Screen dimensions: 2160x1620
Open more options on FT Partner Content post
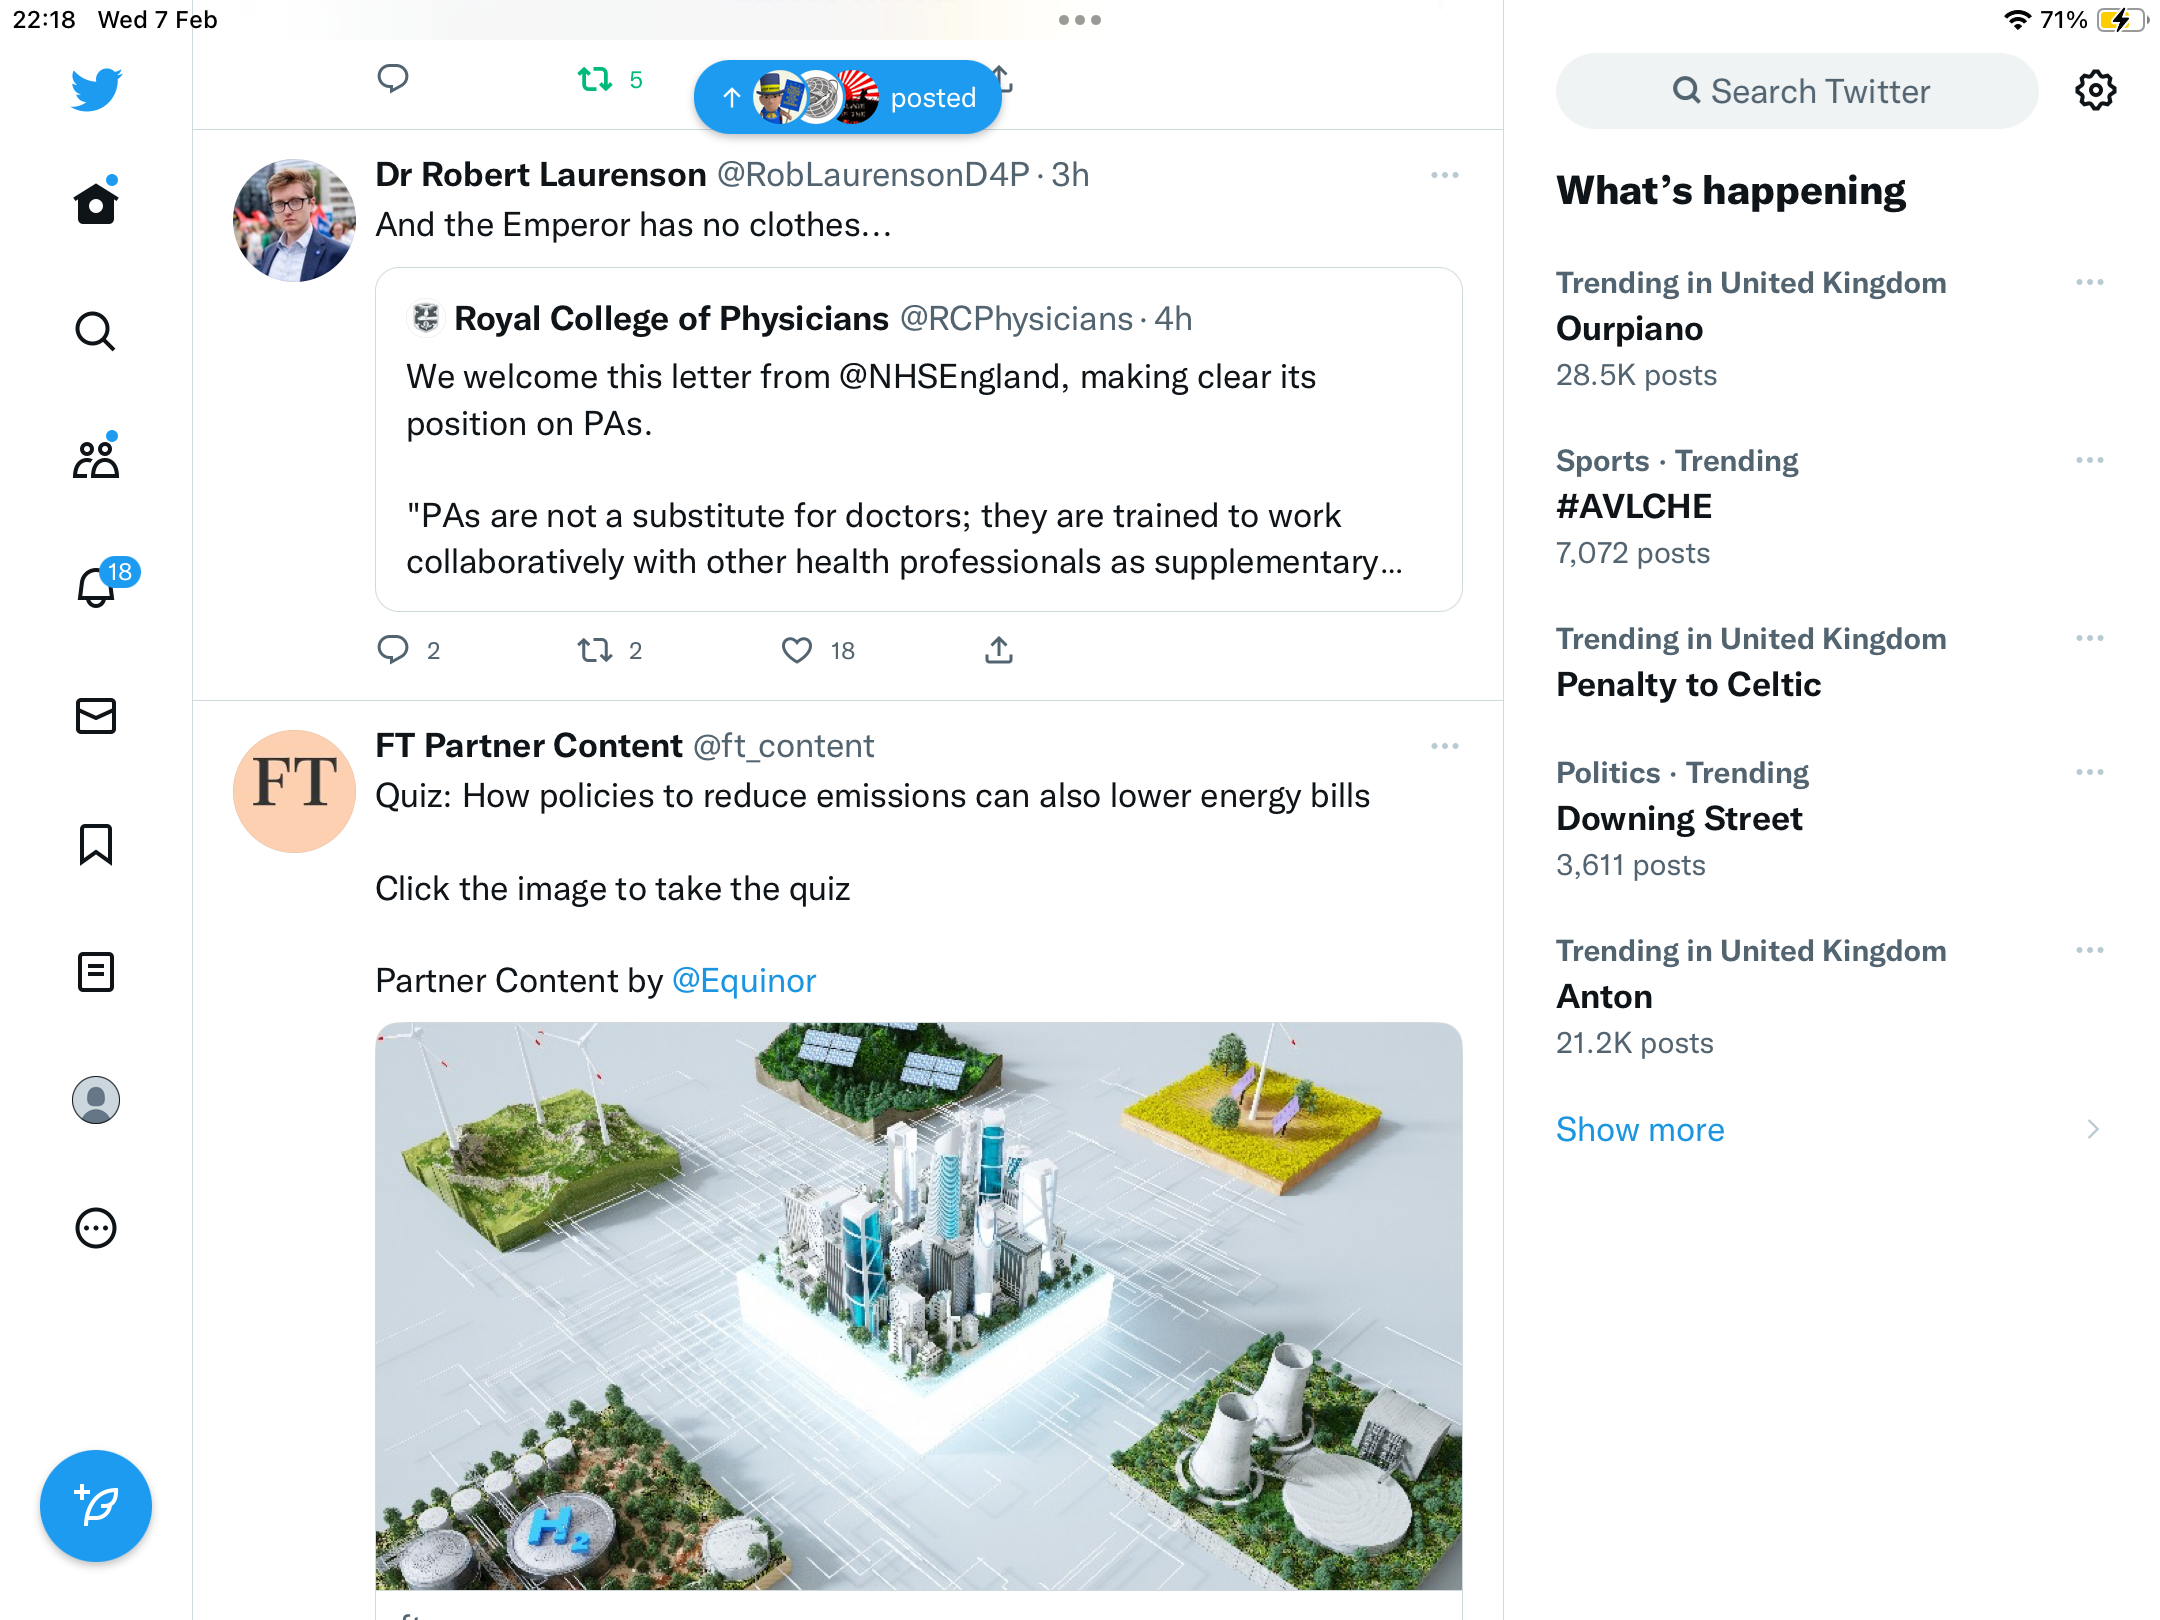pyautogui.click(x=1445, y=746)
